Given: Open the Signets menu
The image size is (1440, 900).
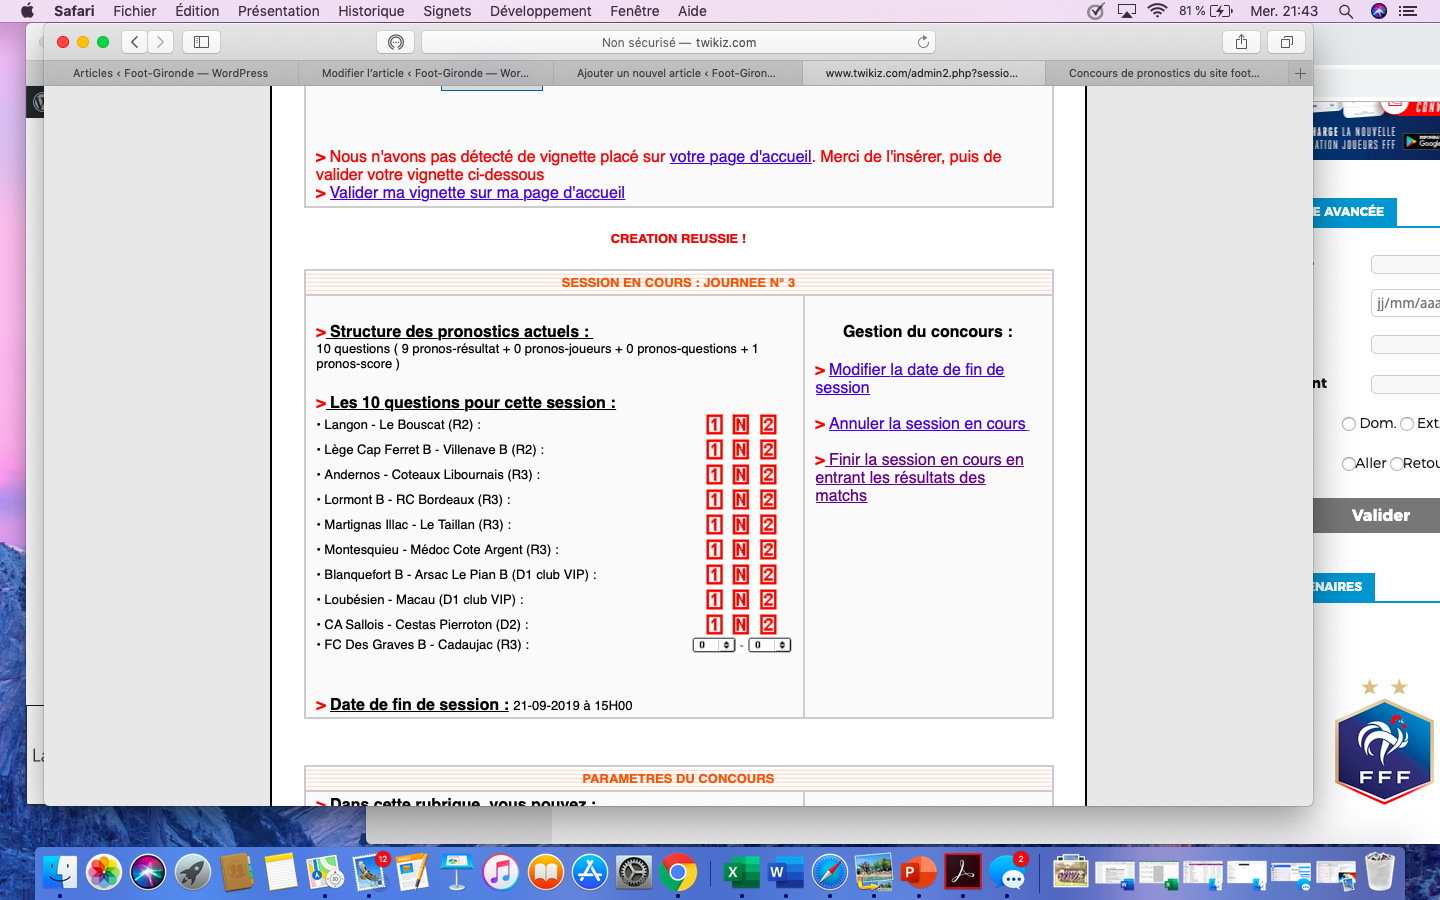Looking at the screenshot, I should coord(447,11).
